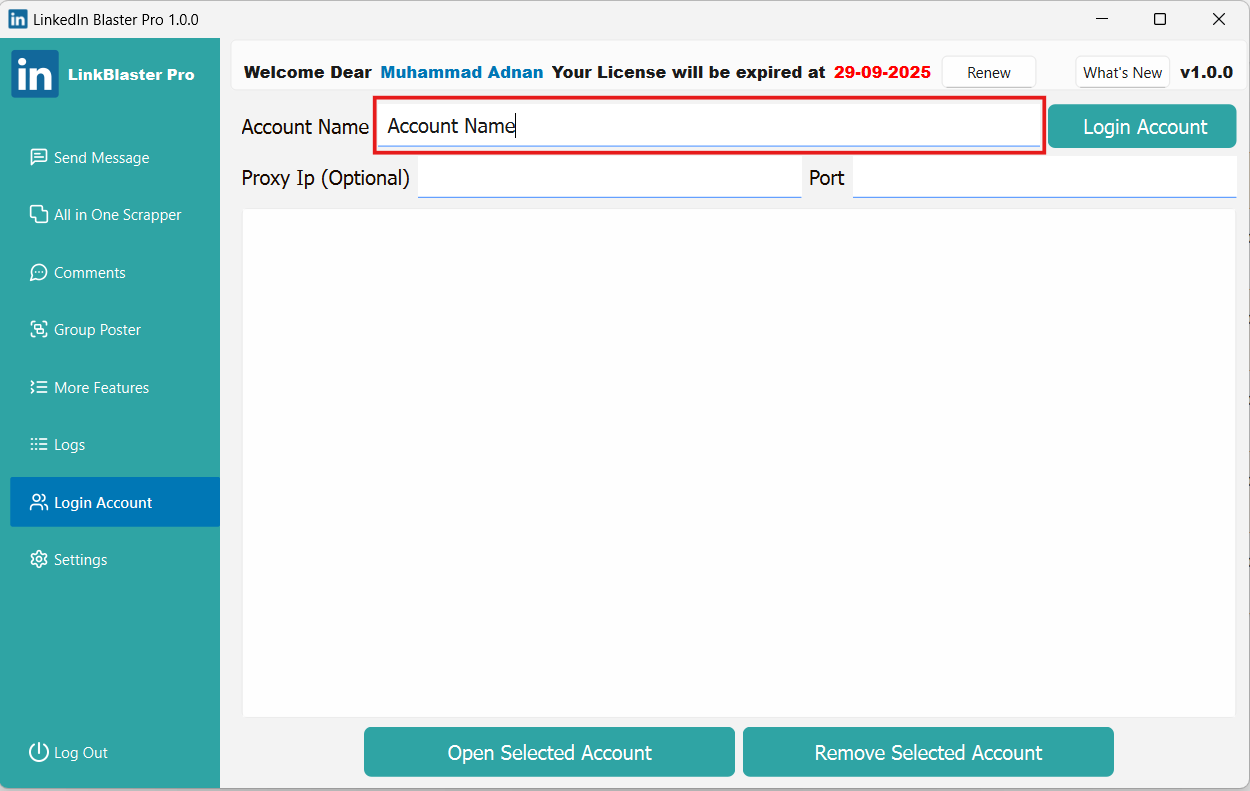Click the Renew license button

(x=988, y=72)
